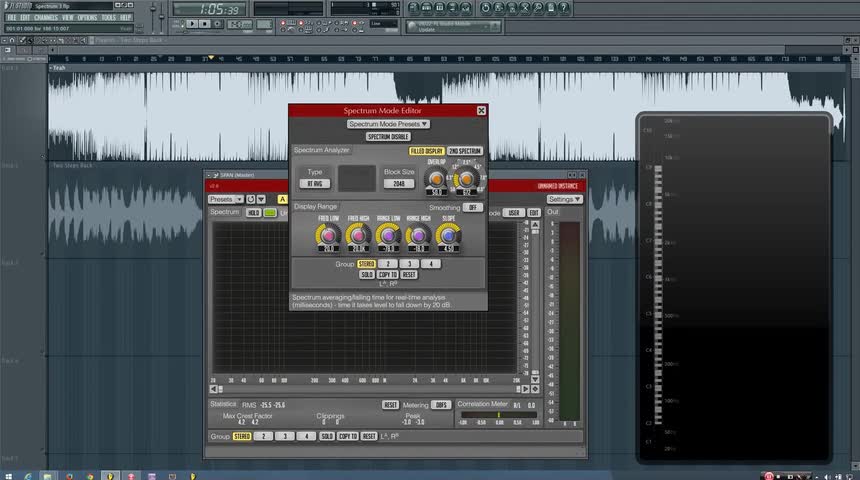Image resolution: width=860 pixels, height=480 pixels.
Task: Open SPAN Settings dropdown
Action: click(564, 199)
